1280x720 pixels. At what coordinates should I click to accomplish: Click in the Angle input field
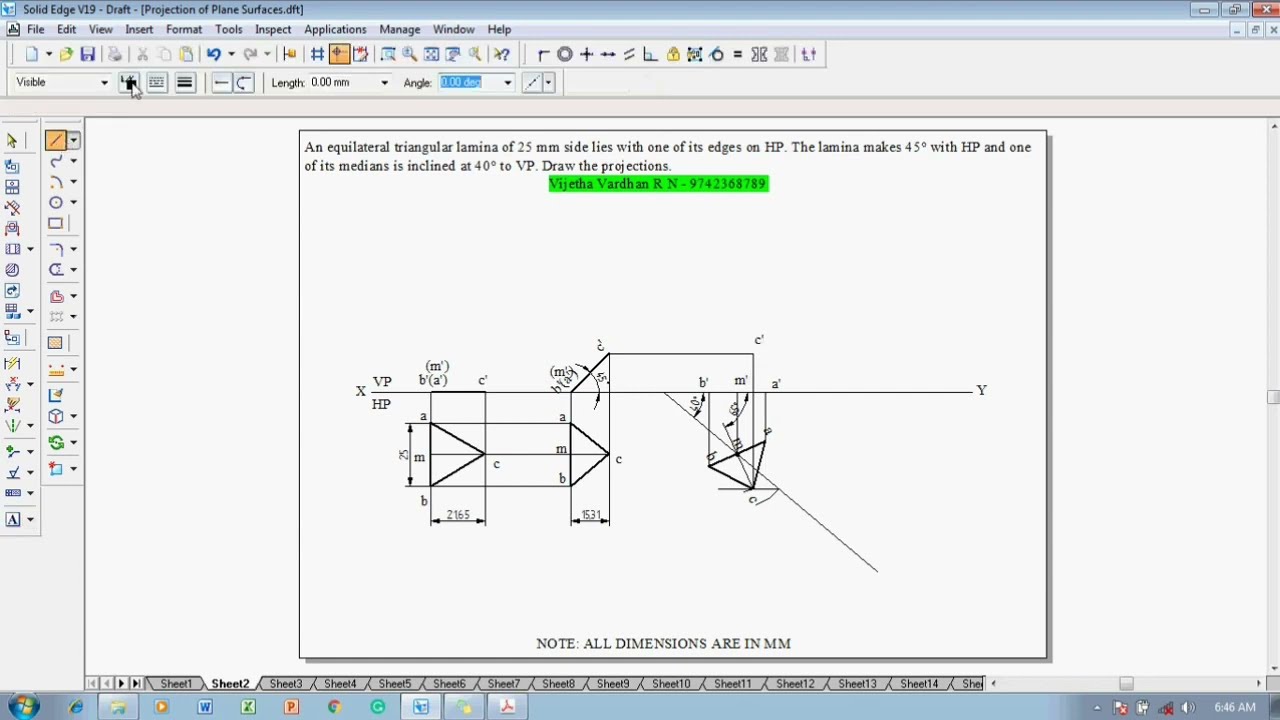(x=468, y=83)
